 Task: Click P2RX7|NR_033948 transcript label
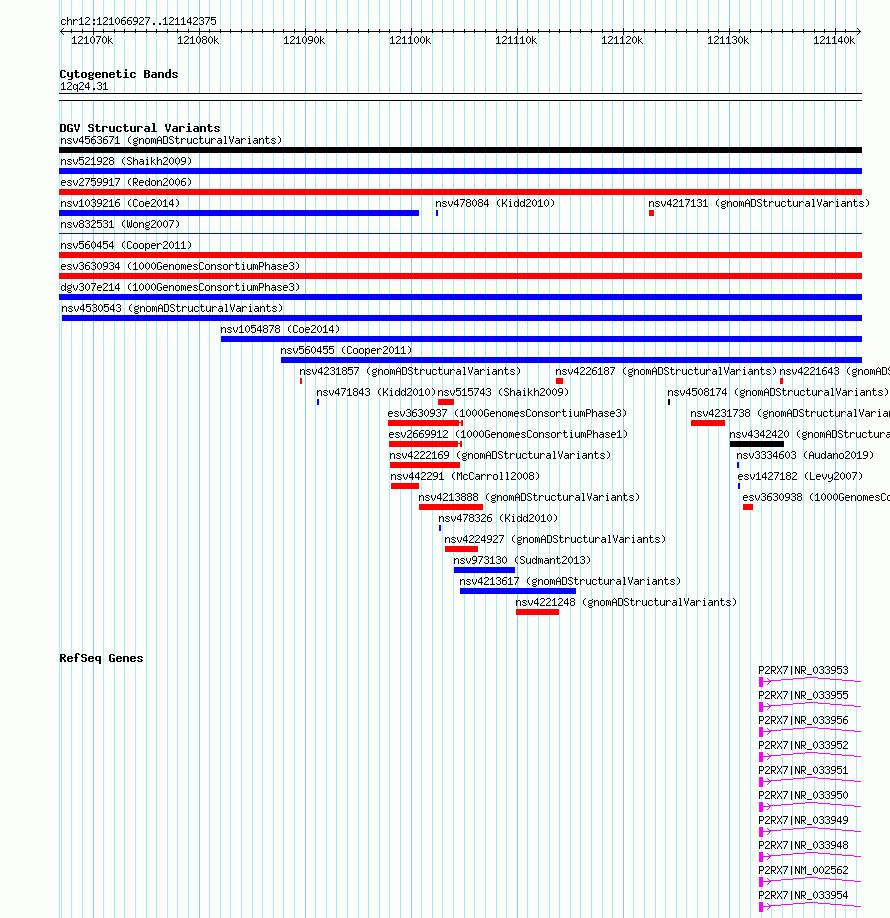click(803, 846)
